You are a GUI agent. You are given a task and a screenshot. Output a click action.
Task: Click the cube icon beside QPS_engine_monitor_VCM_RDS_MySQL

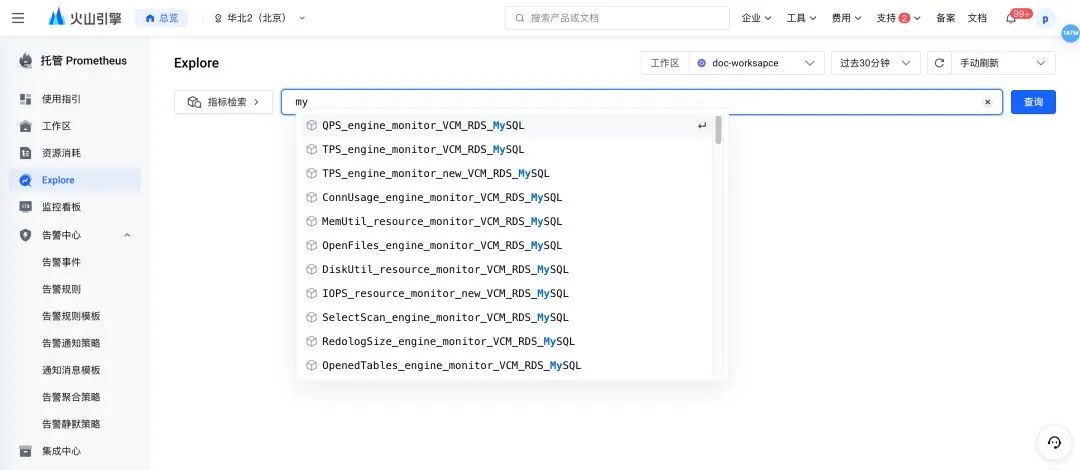pos(311,125)
